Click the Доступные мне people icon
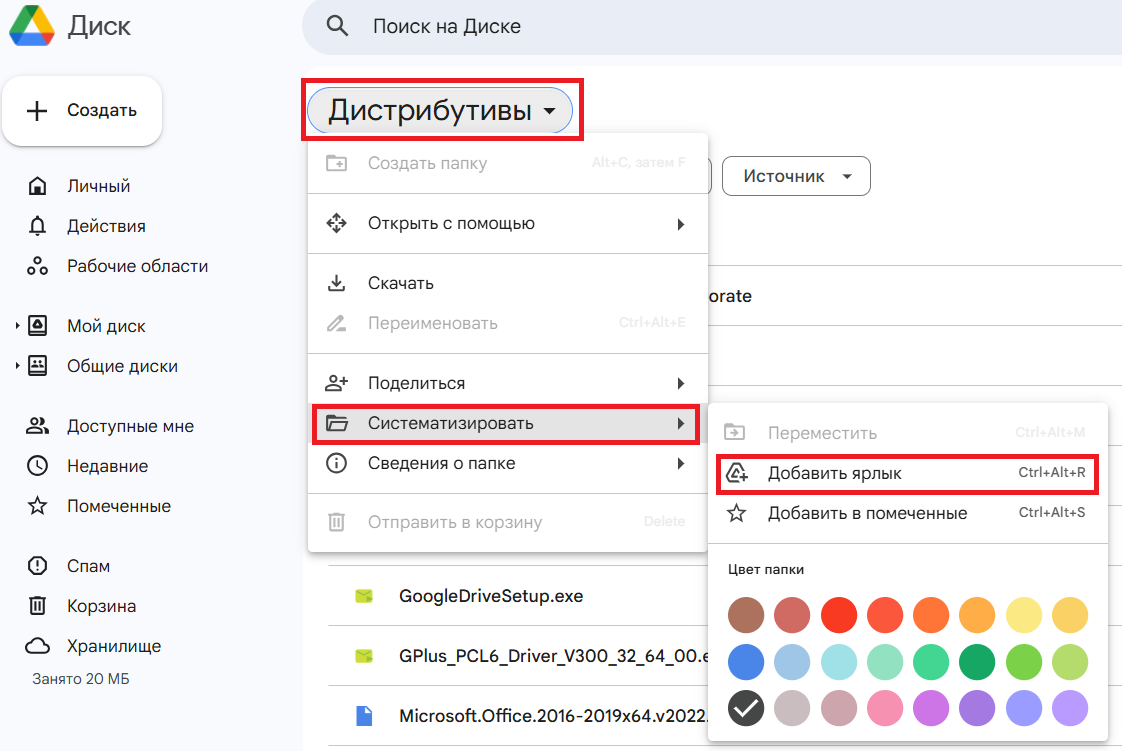Viewport: 1122px width, 751px height. point(37,426)
